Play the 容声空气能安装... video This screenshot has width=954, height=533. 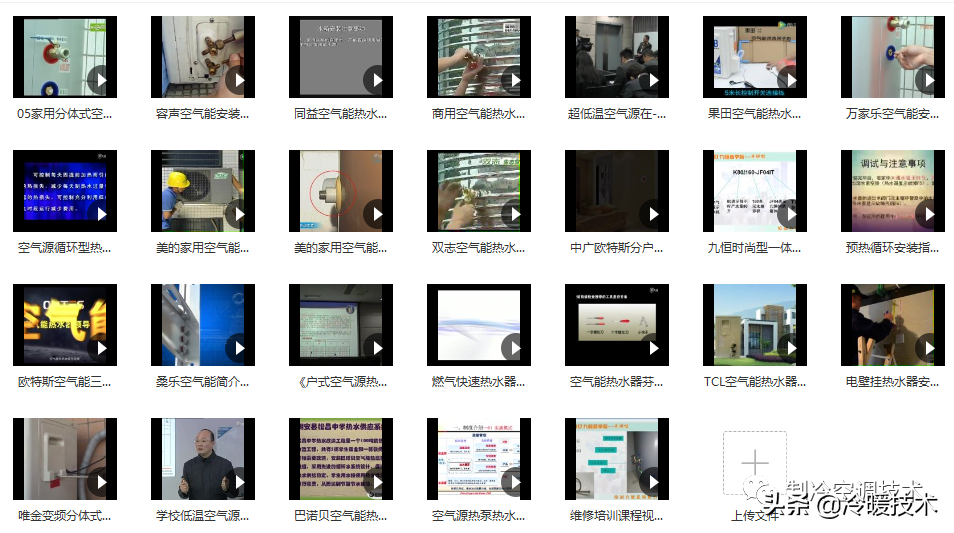[x=238, y=80]
